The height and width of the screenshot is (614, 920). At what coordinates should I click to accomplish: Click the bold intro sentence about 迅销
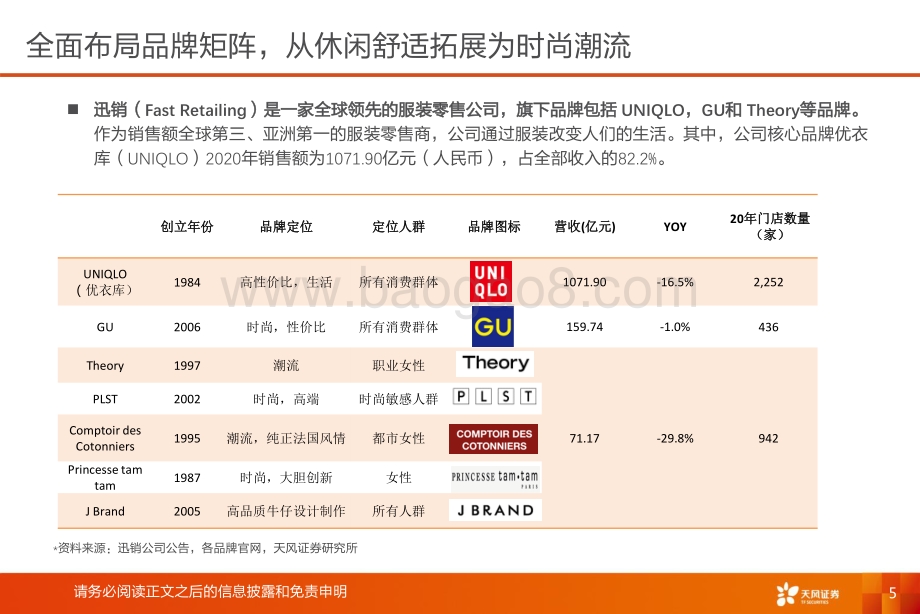[479, 110]
